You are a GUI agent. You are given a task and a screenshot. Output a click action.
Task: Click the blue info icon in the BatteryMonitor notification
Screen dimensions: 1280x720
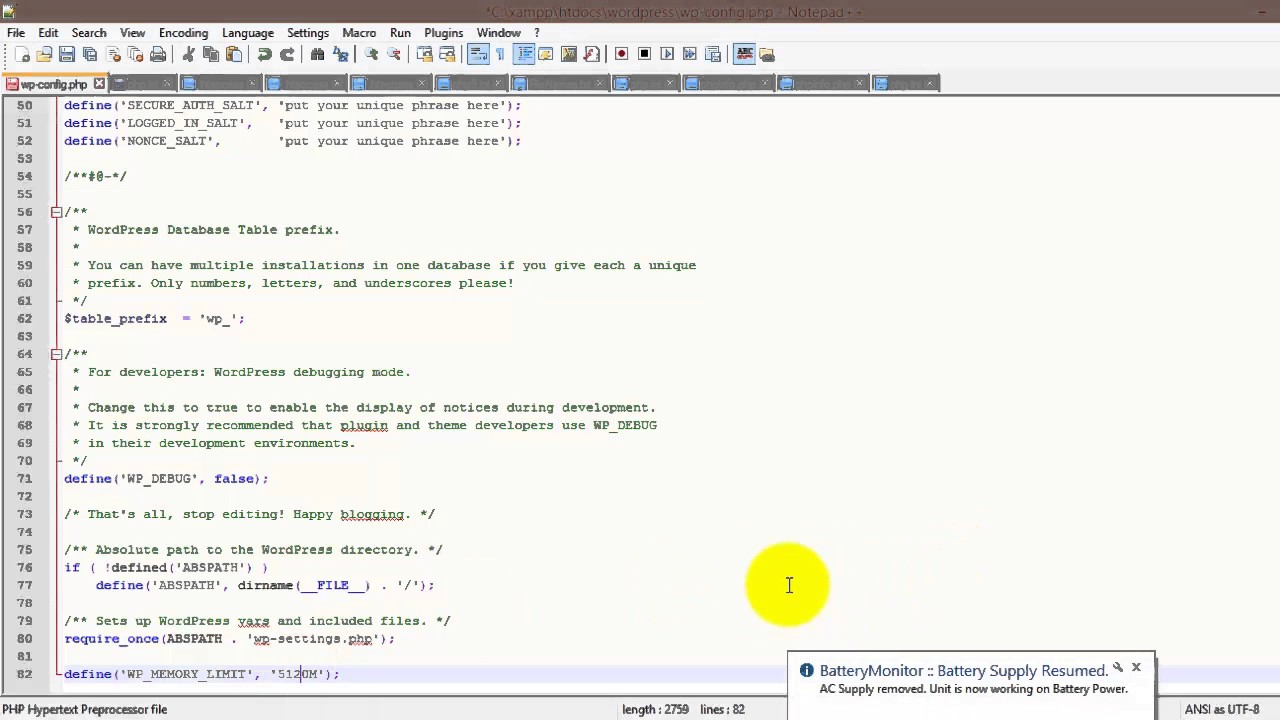[807, 671]
